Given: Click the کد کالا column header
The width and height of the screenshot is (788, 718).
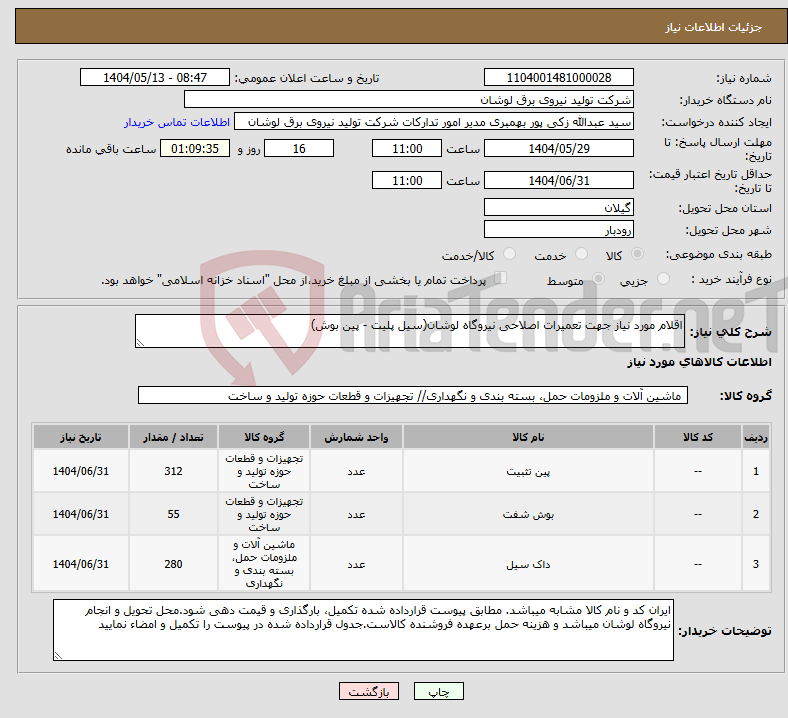Looking at the screenshot, I should [x=698, y=437].
